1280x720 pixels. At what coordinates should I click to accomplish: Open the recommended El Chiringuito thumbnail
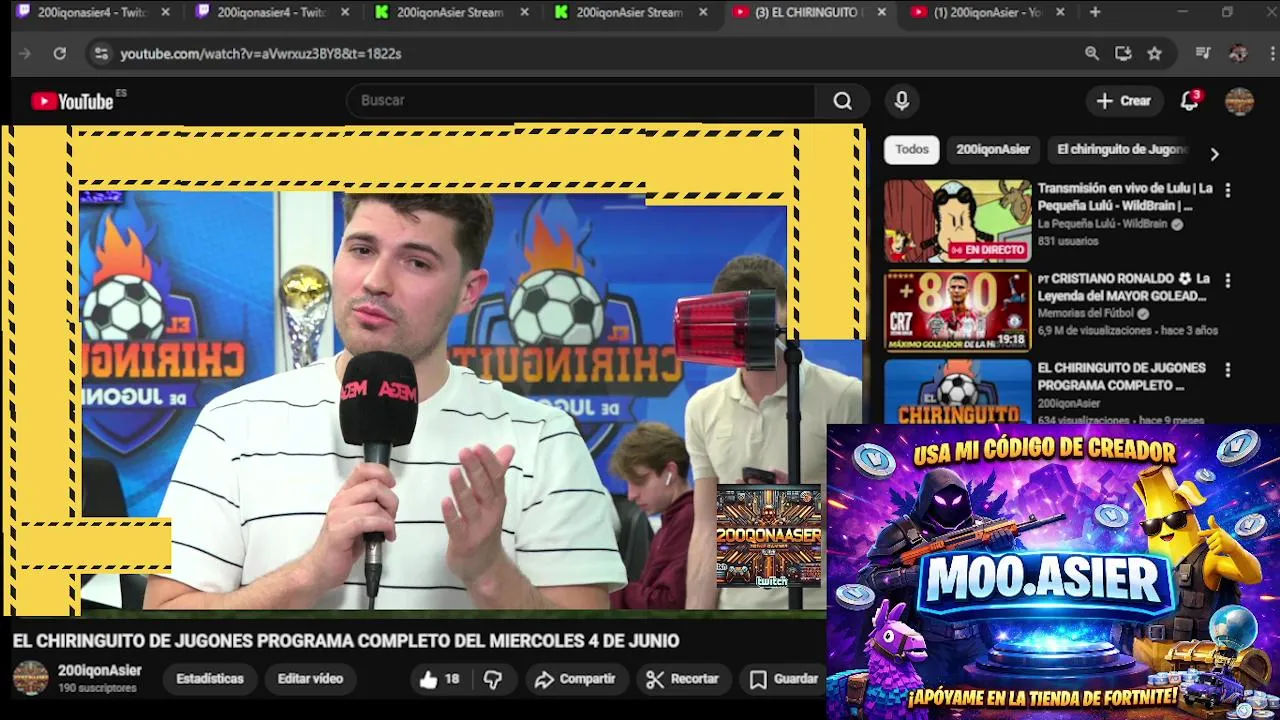[x=957, y=392]
